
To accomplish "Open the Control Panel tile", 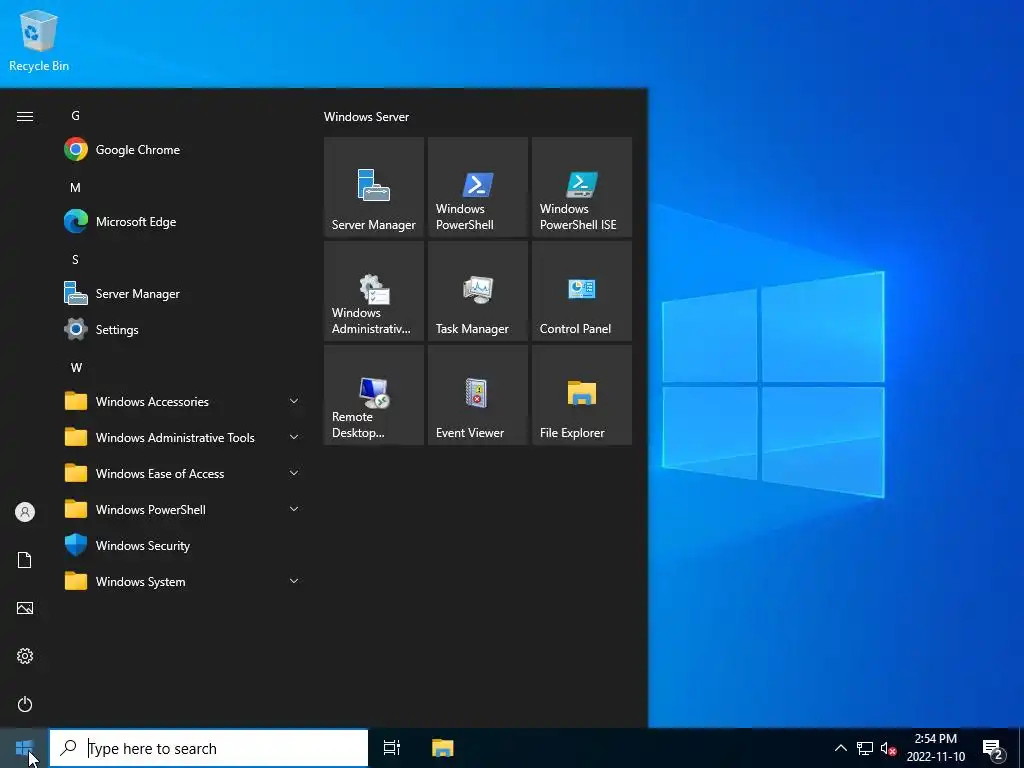I will tap(581, 291).
